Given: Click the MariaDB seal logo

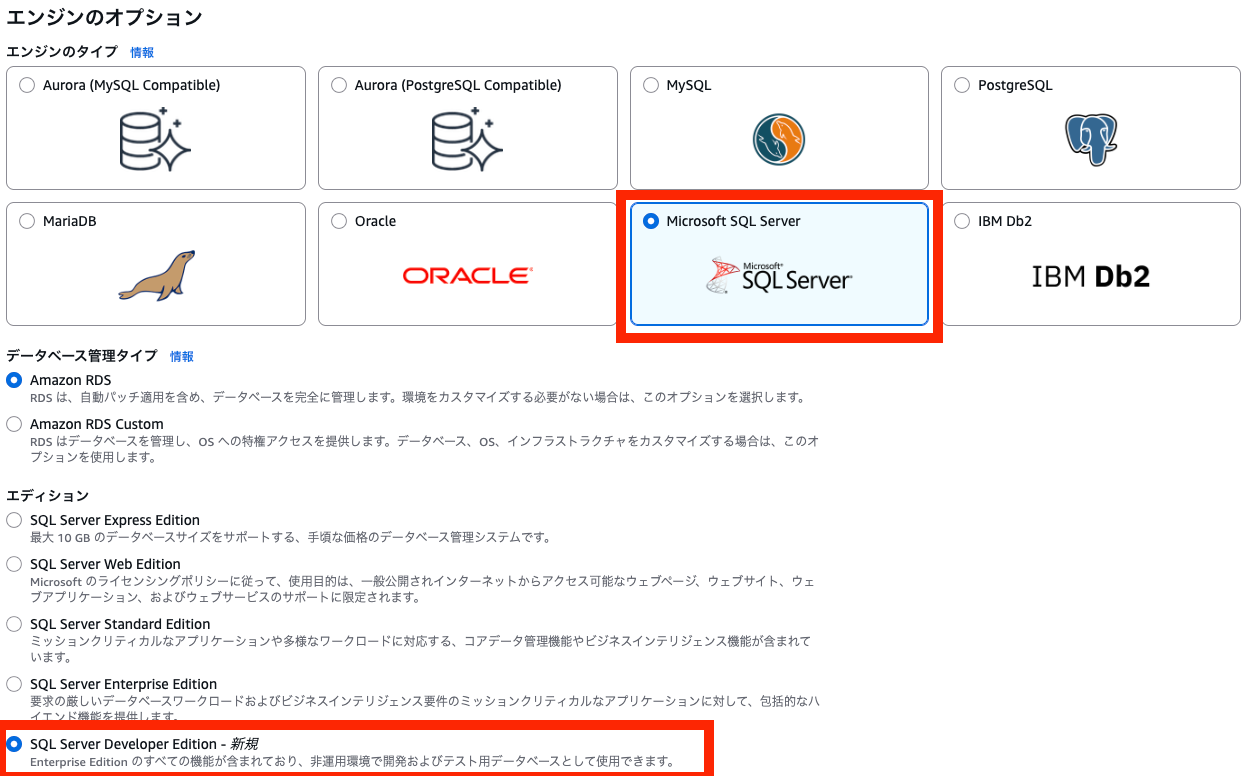Looking at the screenshot, I should click(x=156, y=275).
